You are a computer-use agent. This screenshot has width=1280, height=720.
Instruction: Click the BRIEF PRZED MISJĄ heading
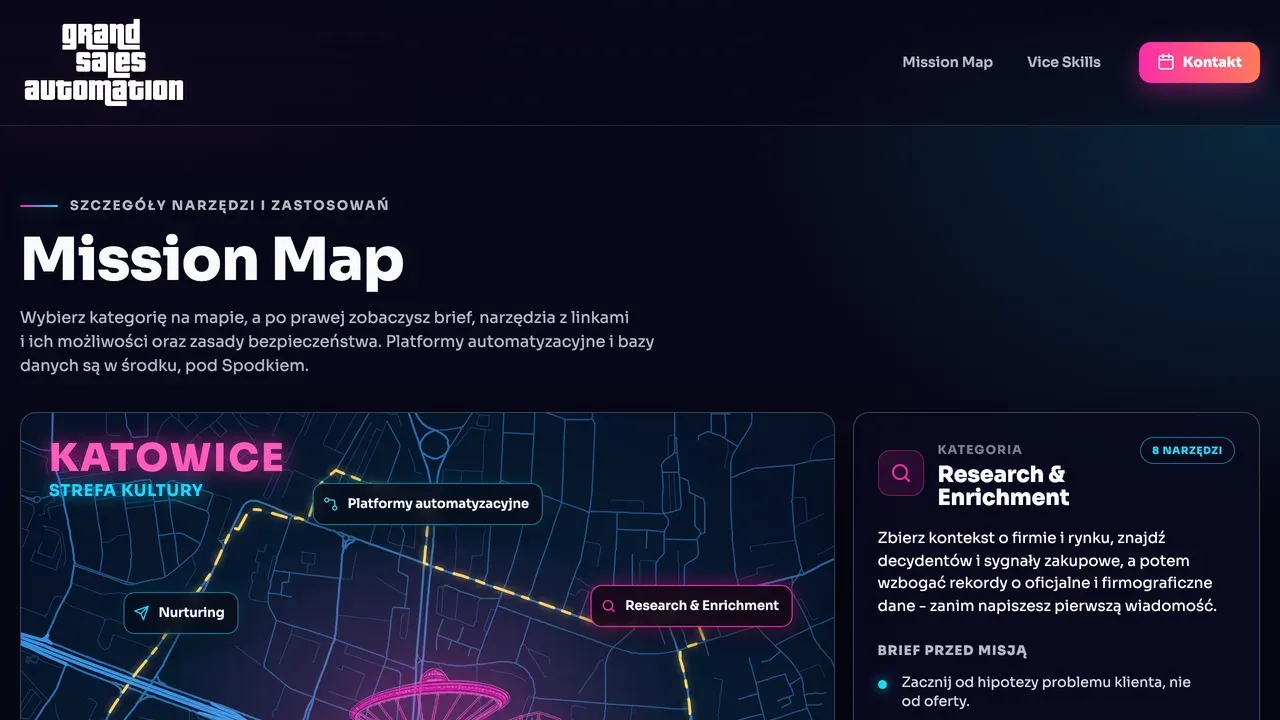tap(952, 650)
